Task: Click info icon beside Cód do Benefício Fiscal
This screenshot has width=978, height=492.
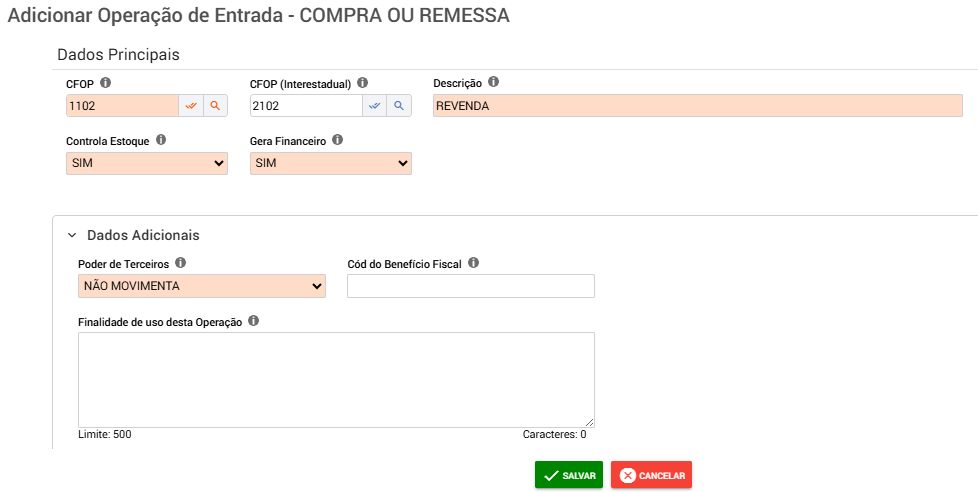Action: click(473, 263)
